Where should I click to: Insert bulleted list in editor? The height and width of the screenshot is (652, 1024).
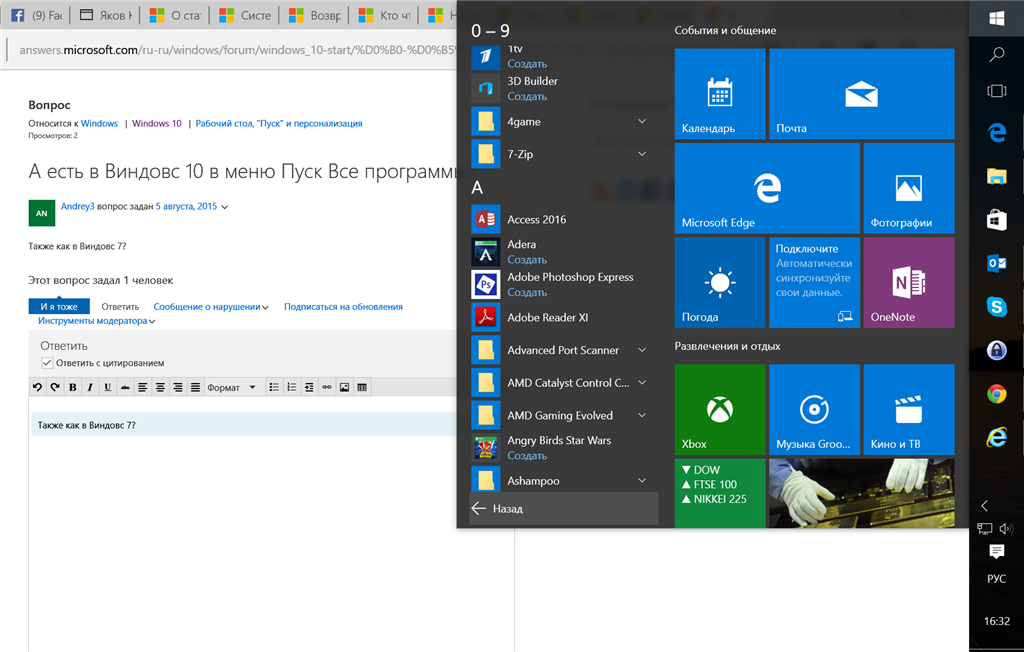click(x=274, y=387)
